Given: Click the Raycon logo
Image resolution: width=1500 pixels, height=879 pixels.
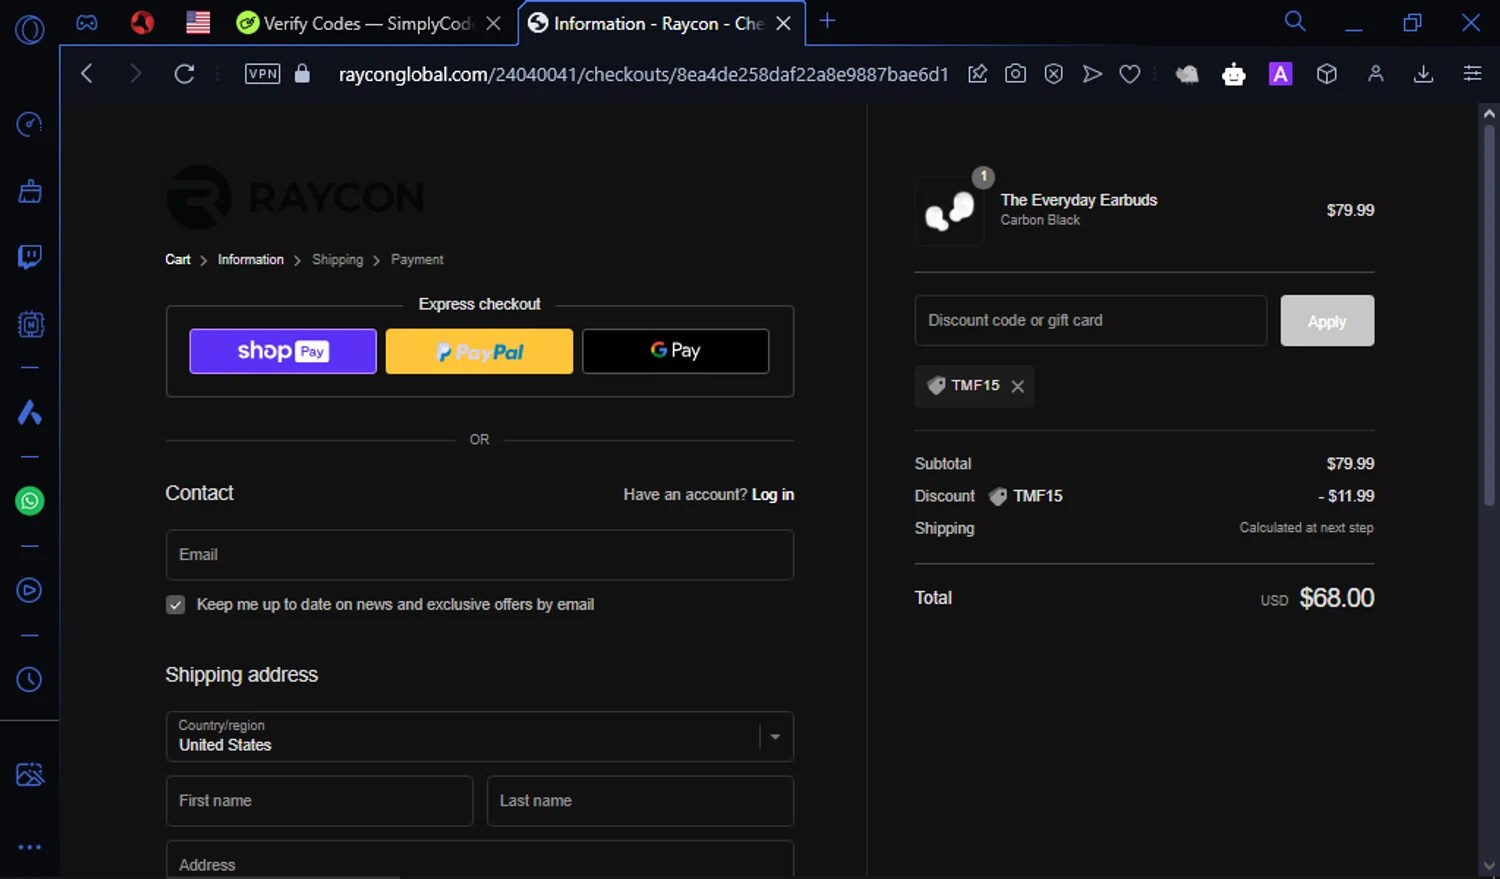Looking at the screenshot, I should [x=295, y=197].
